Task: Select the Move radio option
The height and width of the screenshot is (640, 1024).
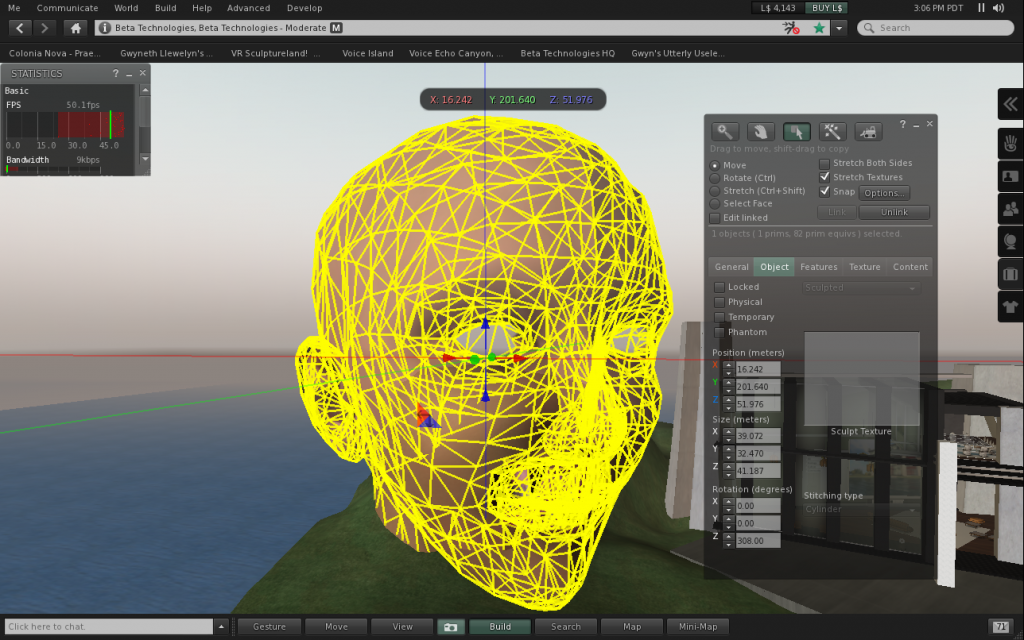Action: pos(715,166)
